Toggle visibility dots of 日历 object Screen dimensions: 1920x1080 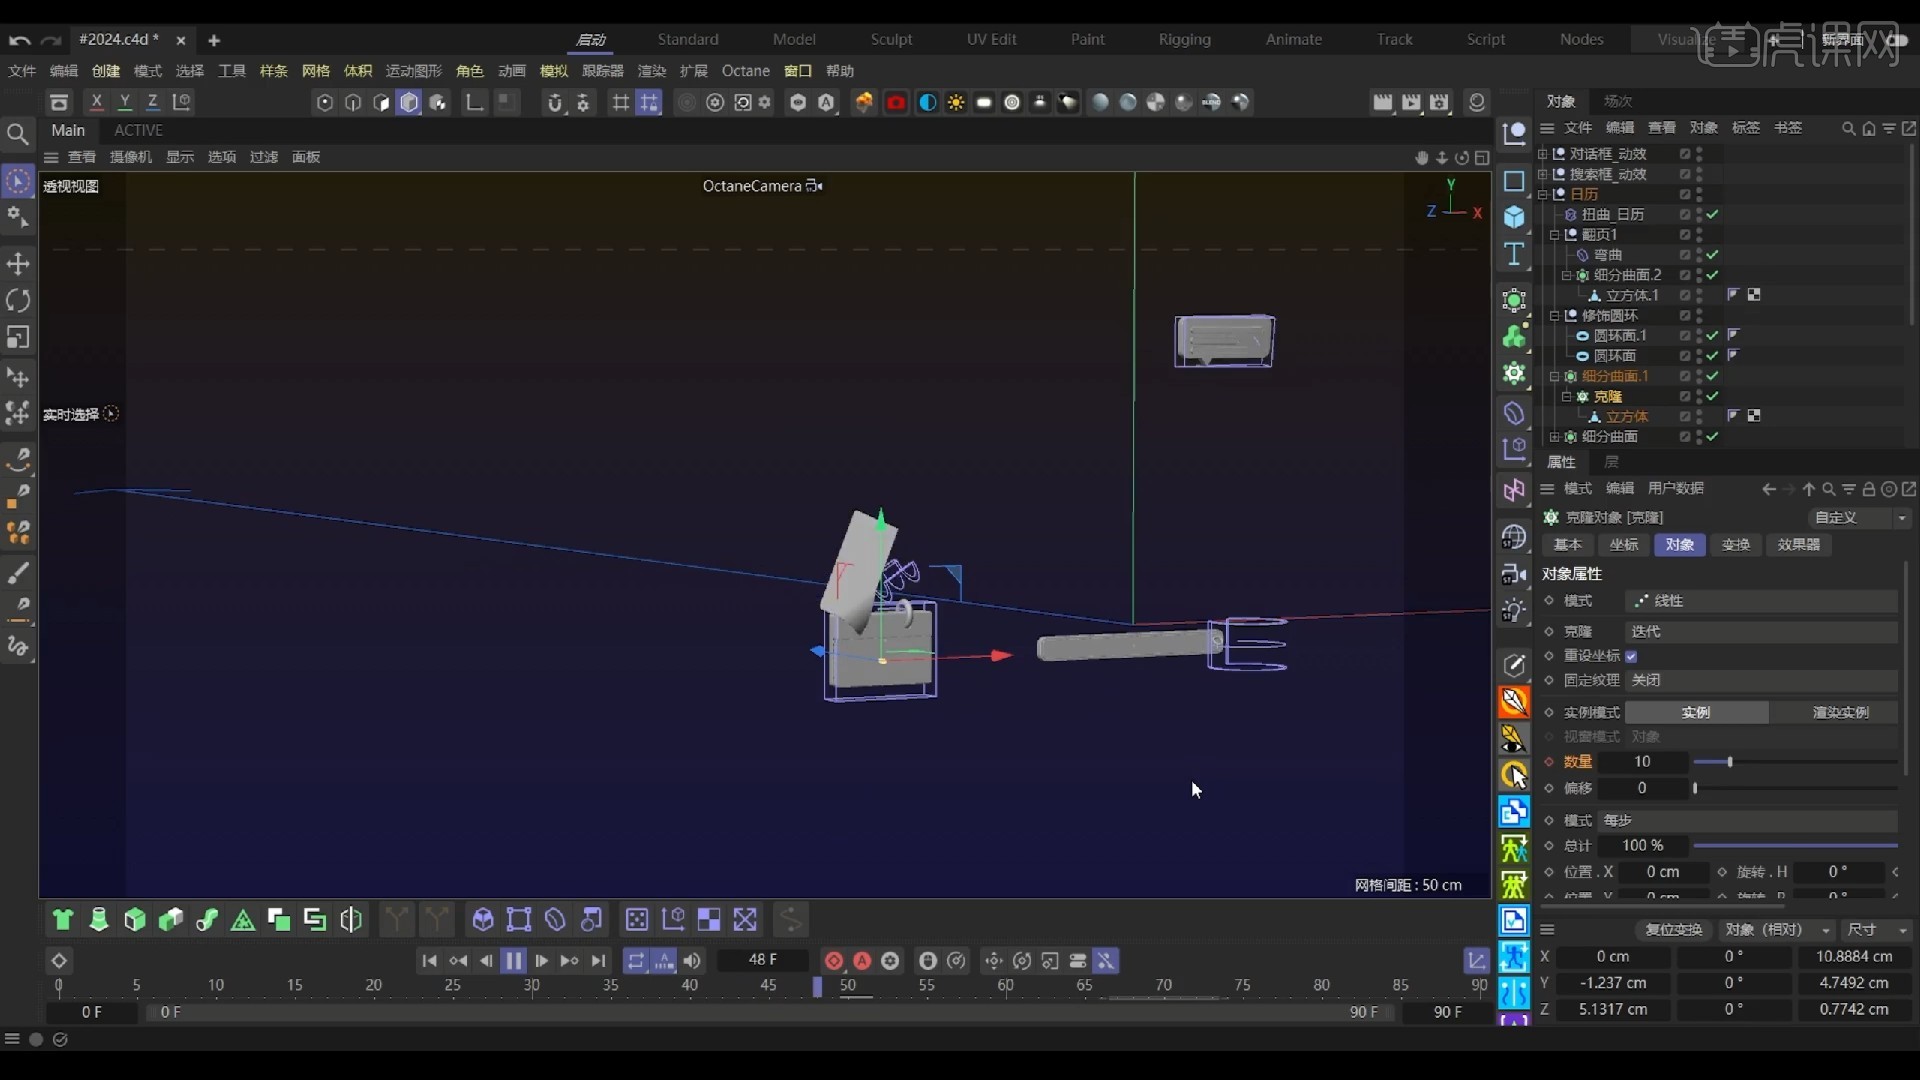click(x=1699, y=195)
